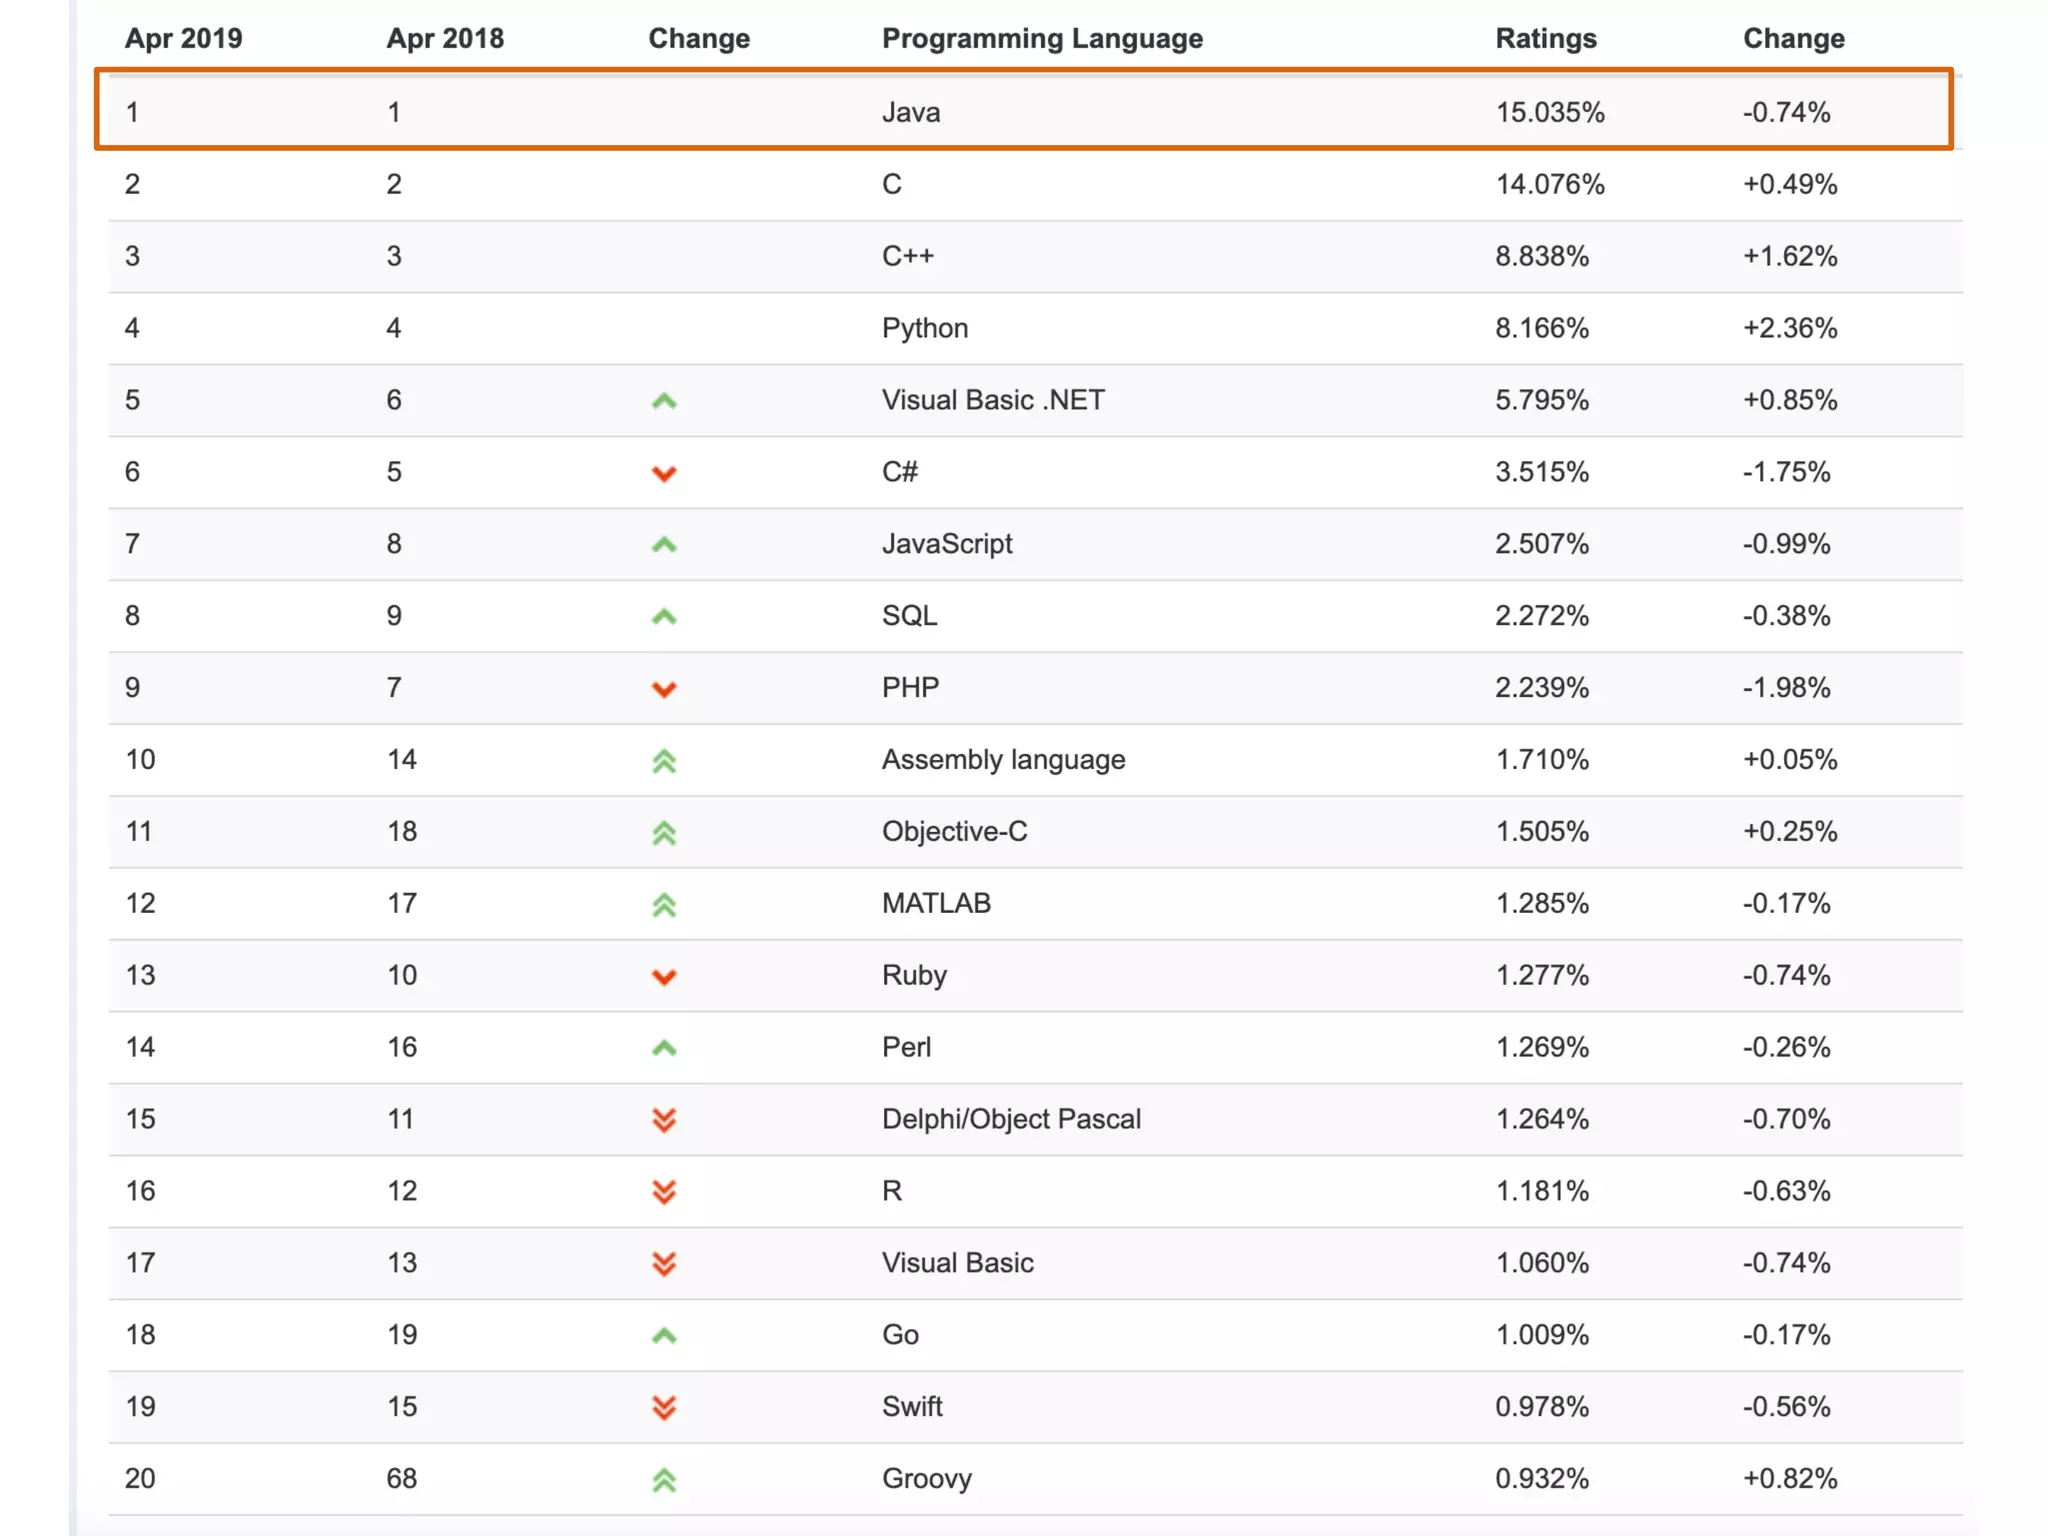Click the 14.076% rating for C
The image size is (2048, 1536).
[x=1549, y=184]
